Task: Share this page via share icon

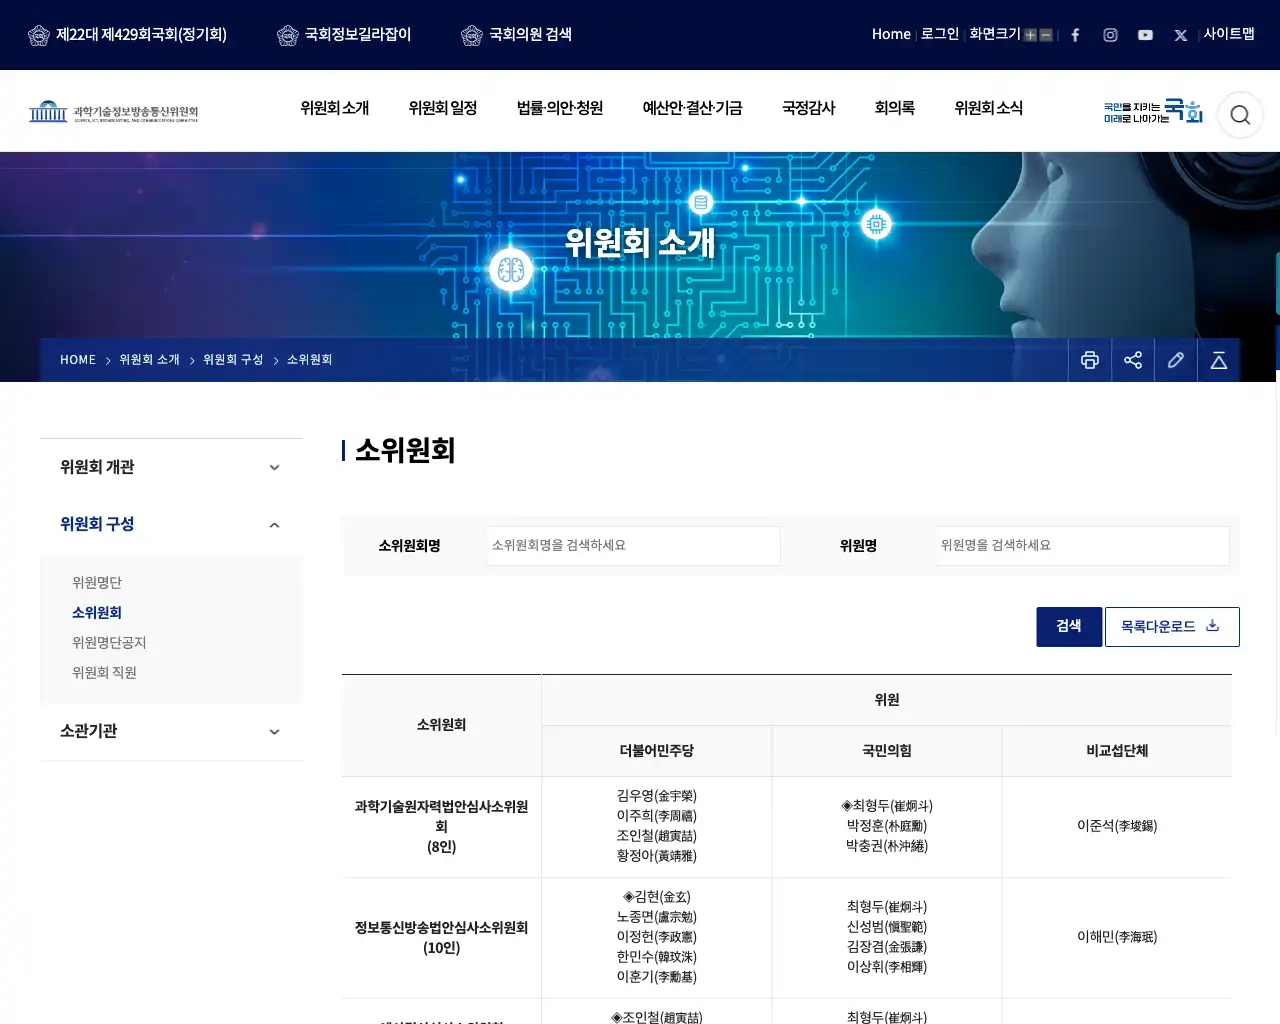Action: coord(1133,360)
